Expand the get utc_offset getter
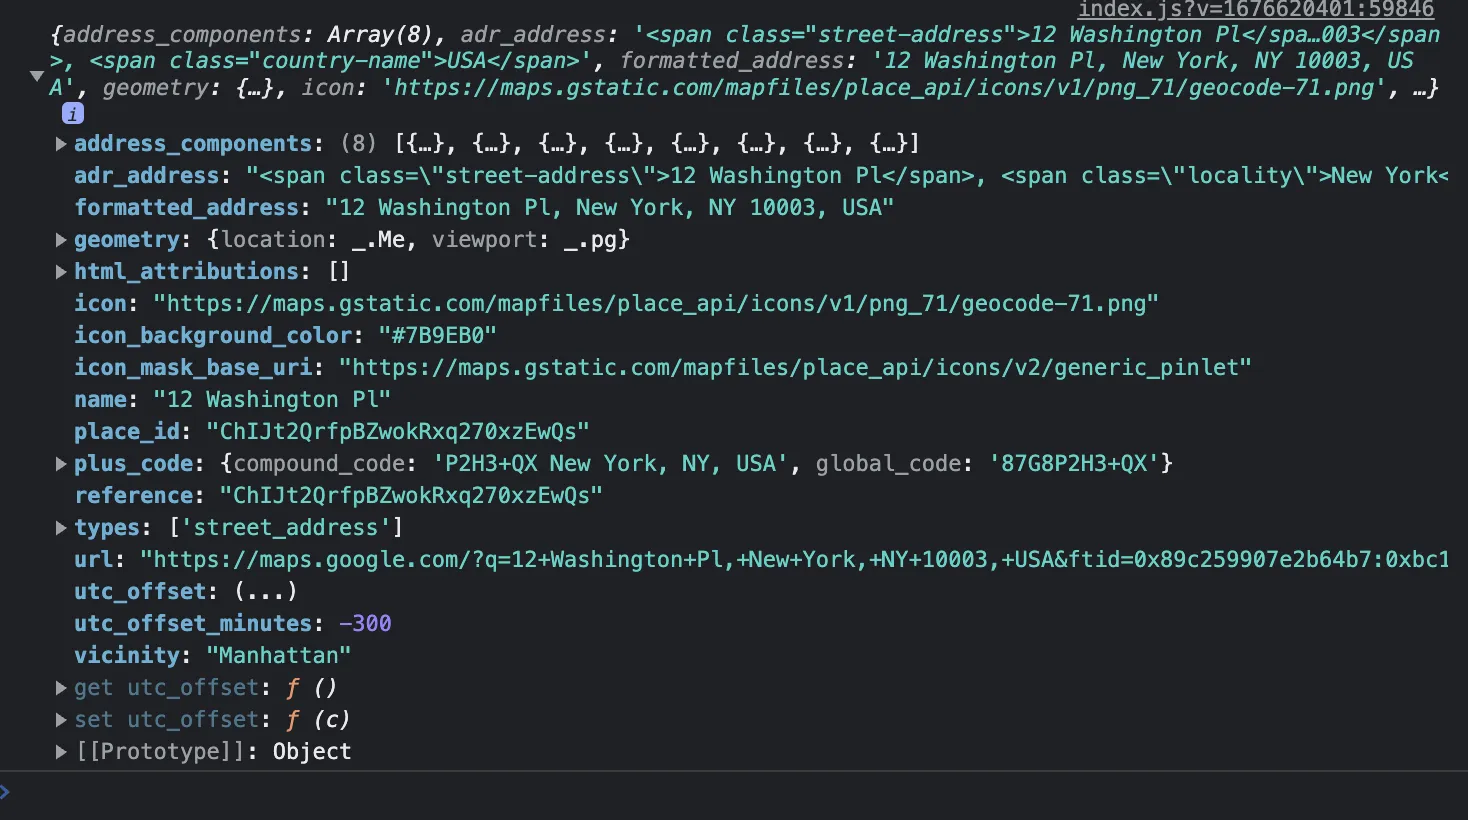The height and width of the screenshot is (820, 1468). tap(61, 688)
